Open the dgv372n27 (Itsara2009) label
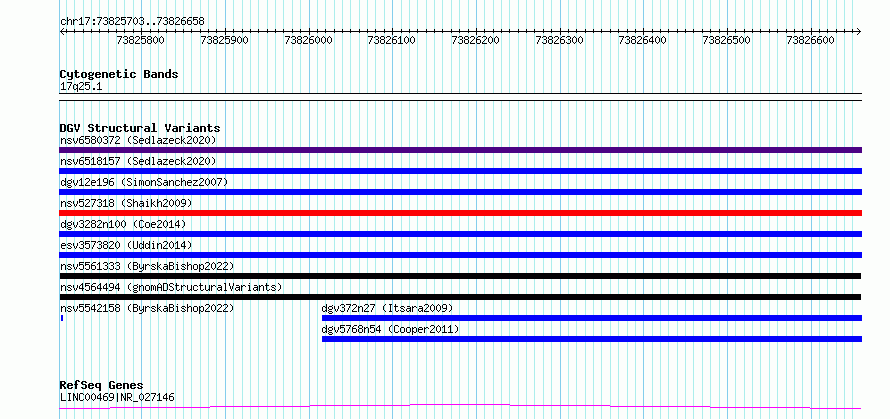The image size is (890, 419). [x=387, y=308]
